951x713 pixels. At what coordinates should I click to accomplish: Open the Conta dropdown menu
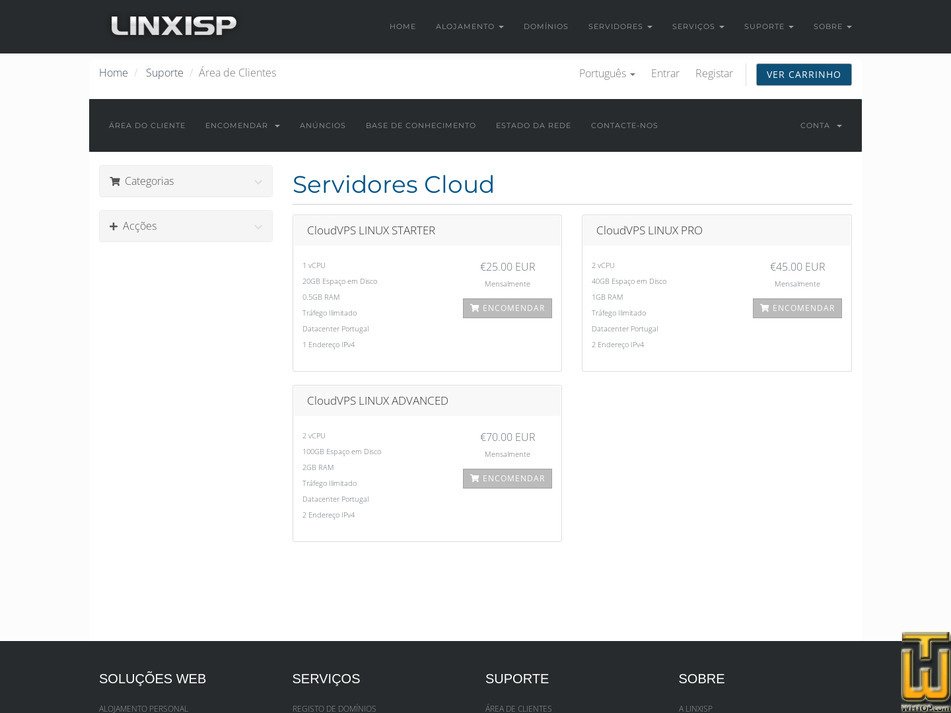coord(821,126)
